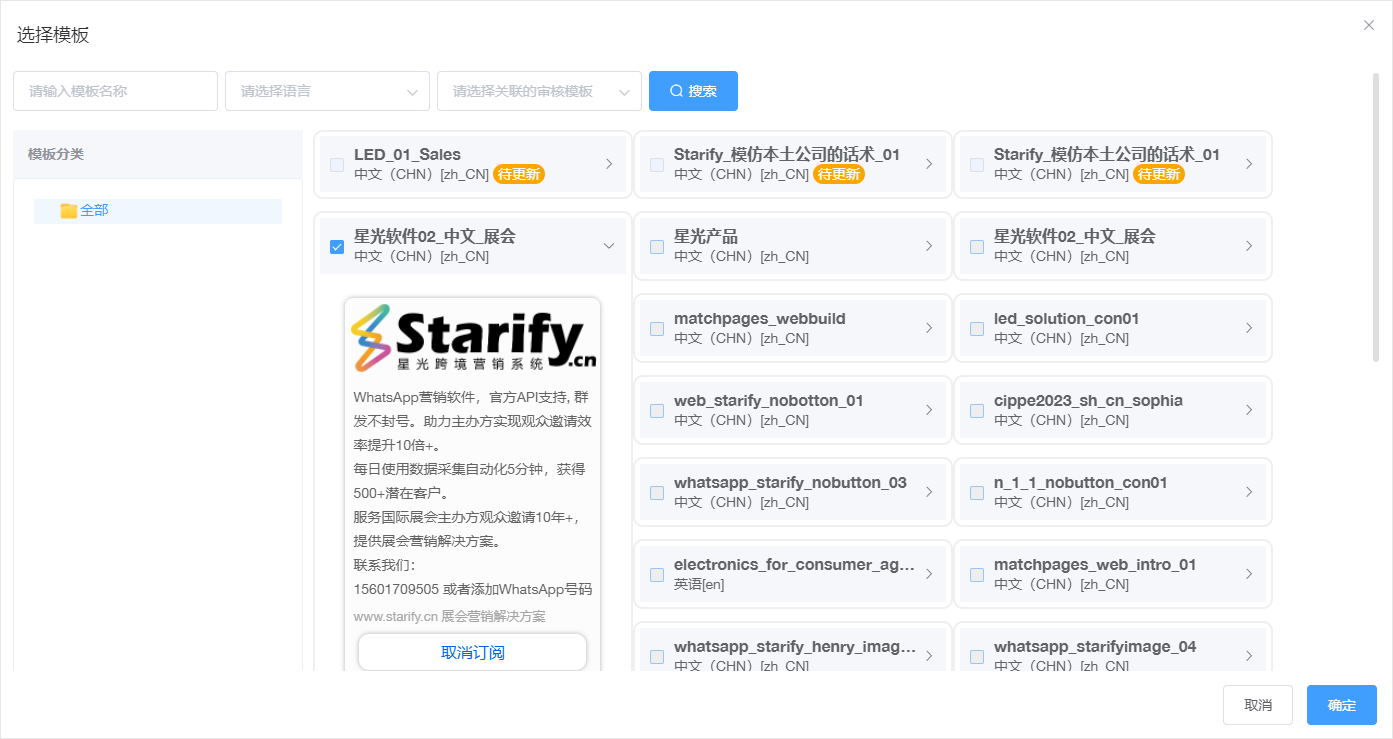Screen dimensions: 1393x739
Task: Click the folder icon next to 全部
Action: click(69, 211)
